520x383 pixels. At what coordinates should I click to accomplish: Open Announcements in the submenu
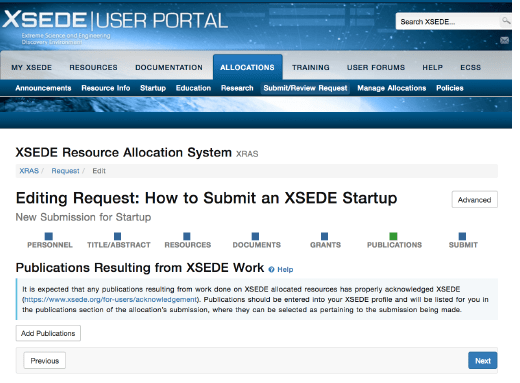[43, 88]
